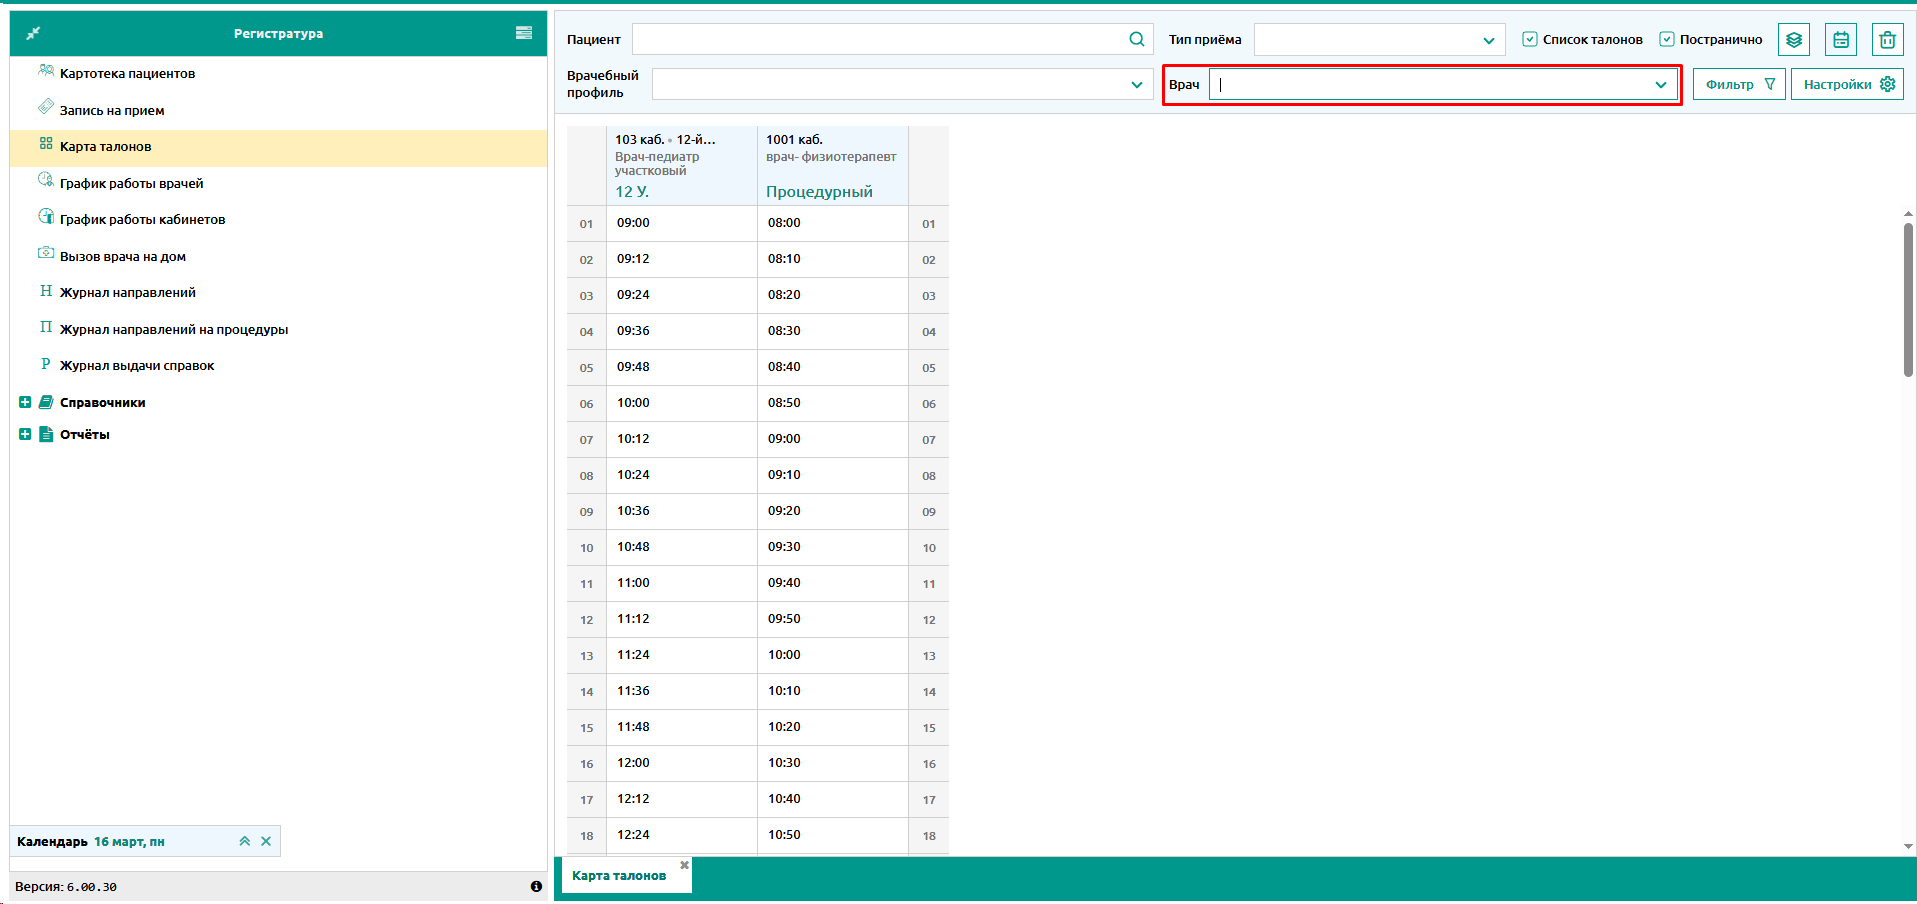This screenshot has width=1917, height=904.
Task: Click the info icon beside version number
Action: (x=536, y=887)
